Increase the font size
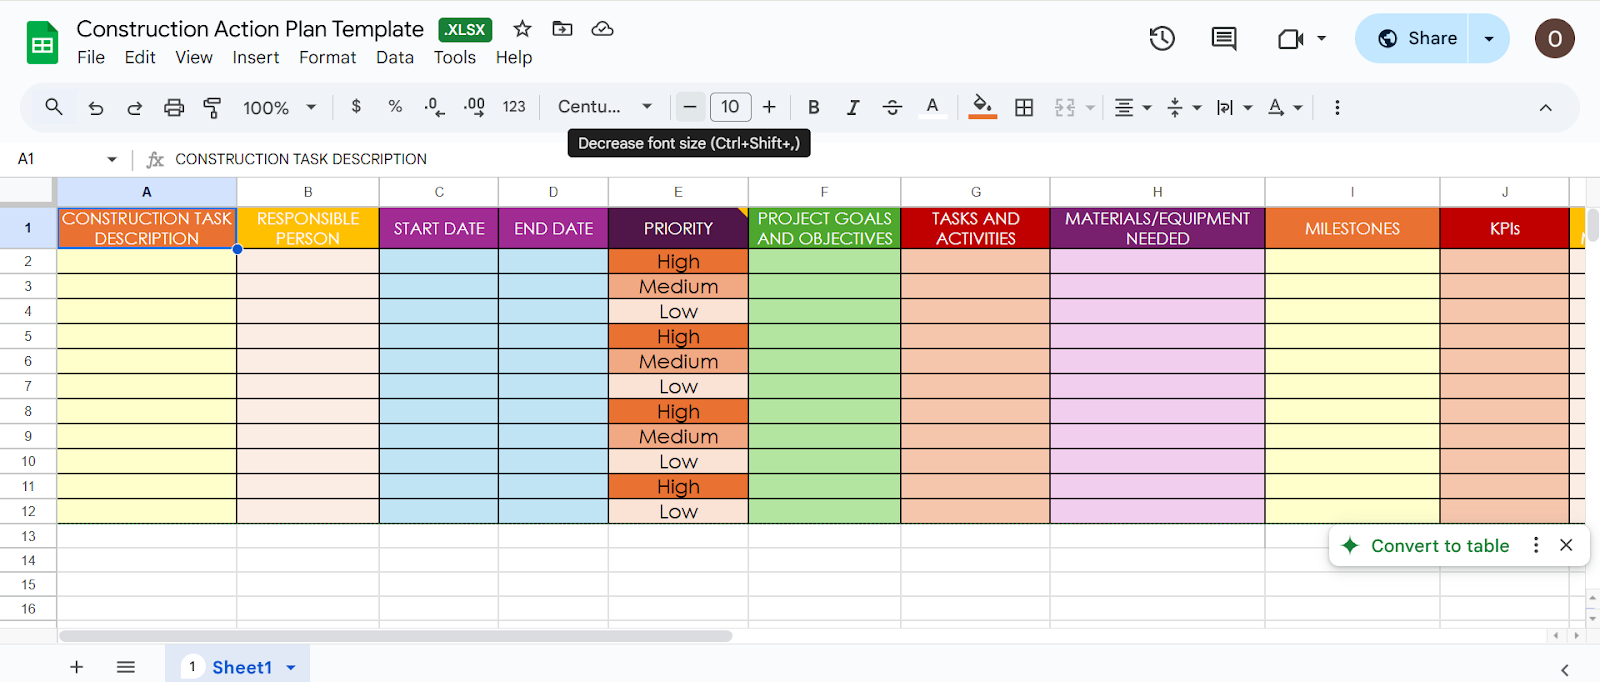This screenshot has width=1600, height=682. [769, 107]
